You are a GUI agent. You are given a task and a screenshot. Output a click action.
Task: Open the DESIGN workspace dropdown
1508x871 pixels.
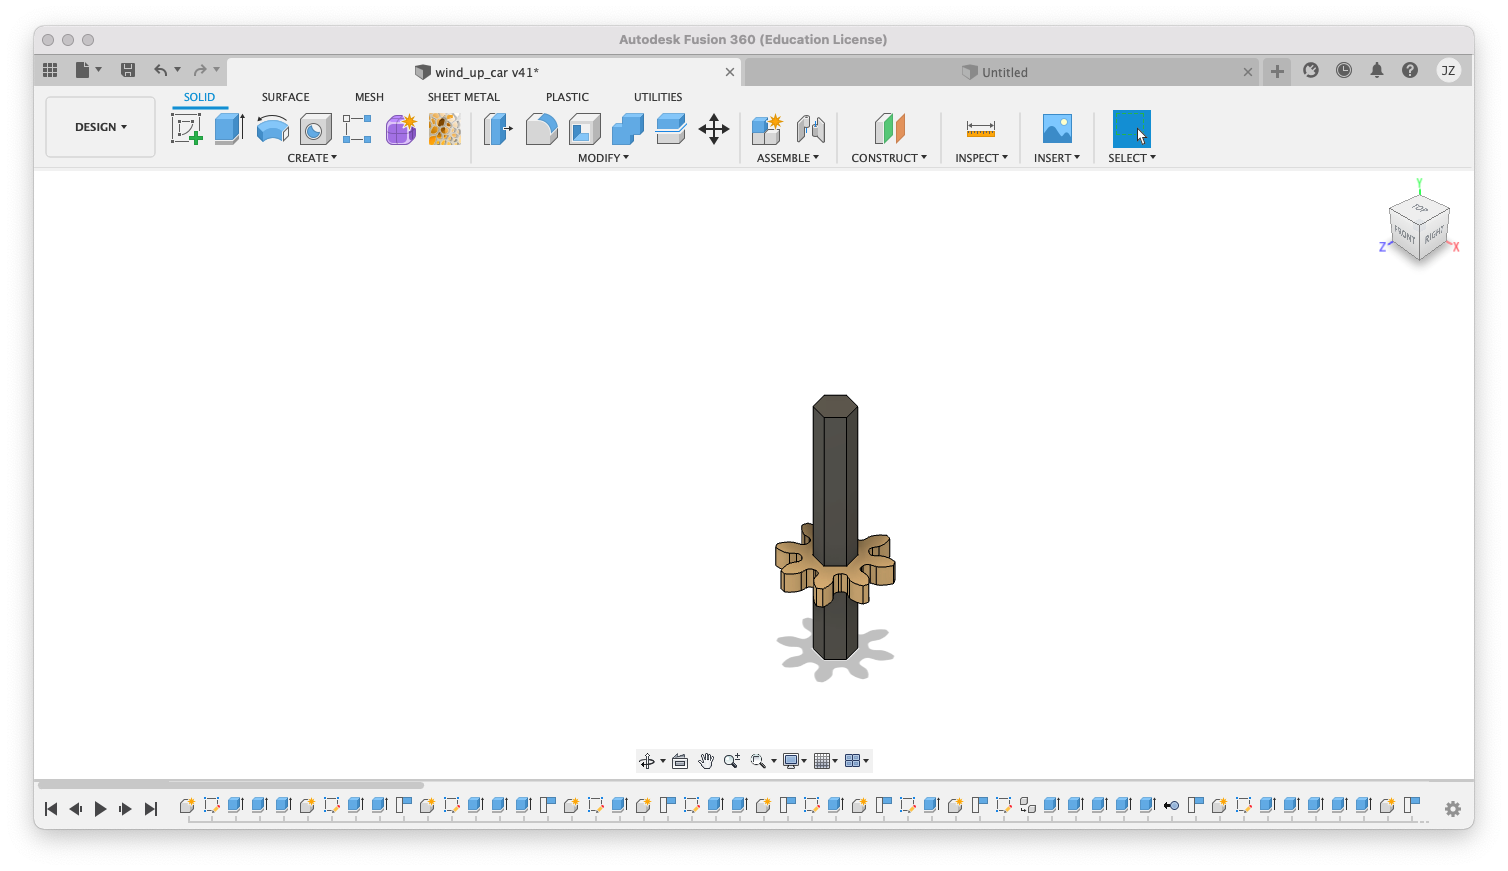(101, 127)
